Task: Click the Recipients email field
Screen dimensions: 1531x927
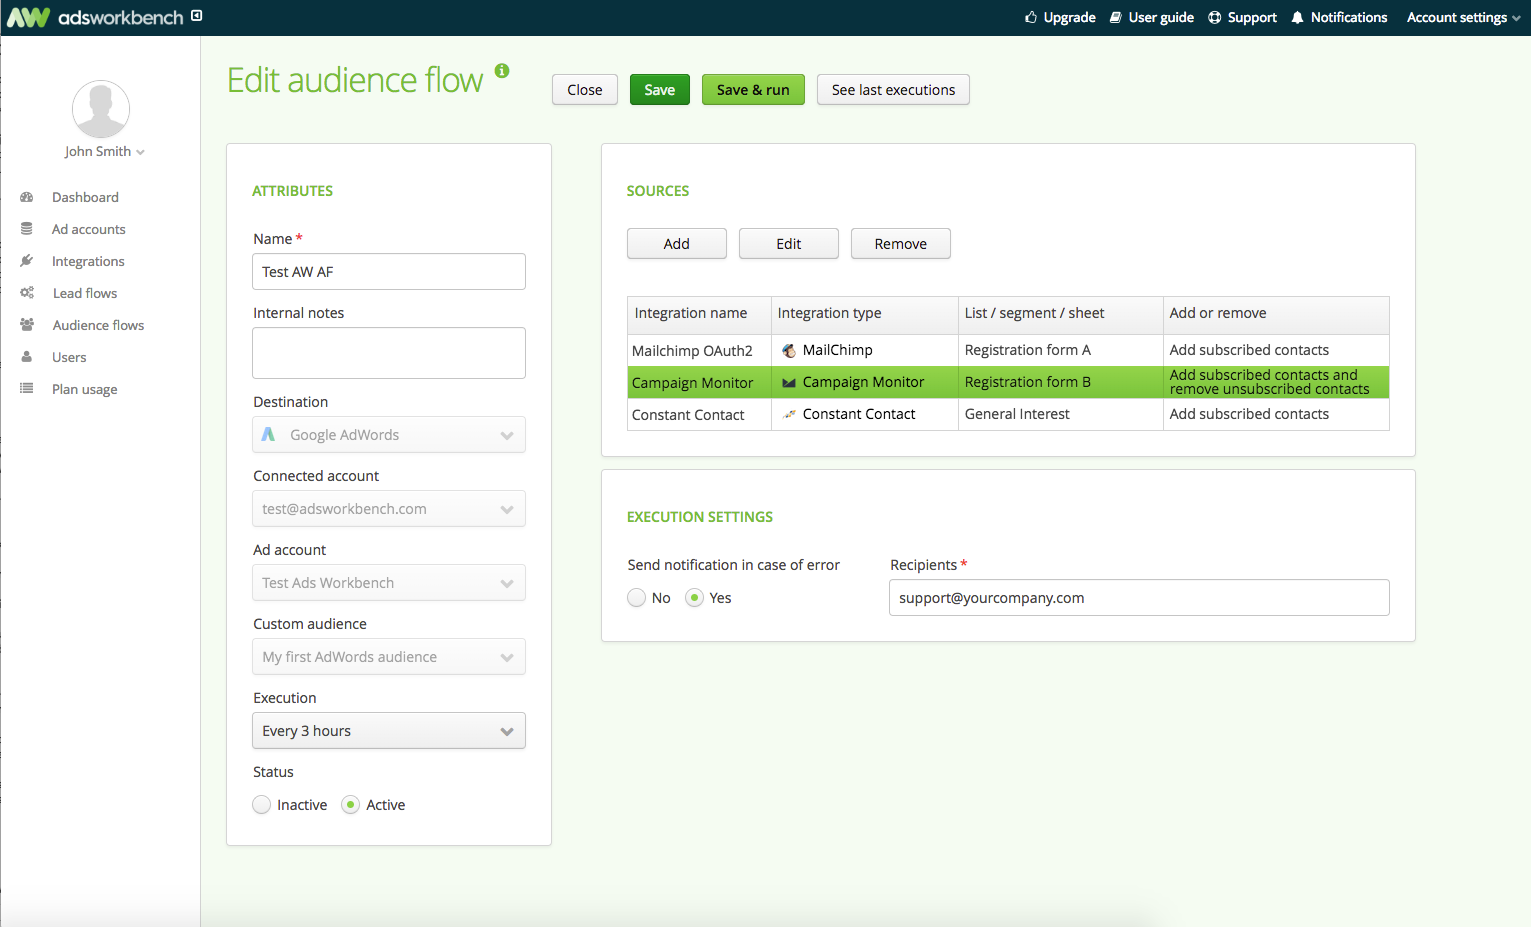Action: [1139, 598]
